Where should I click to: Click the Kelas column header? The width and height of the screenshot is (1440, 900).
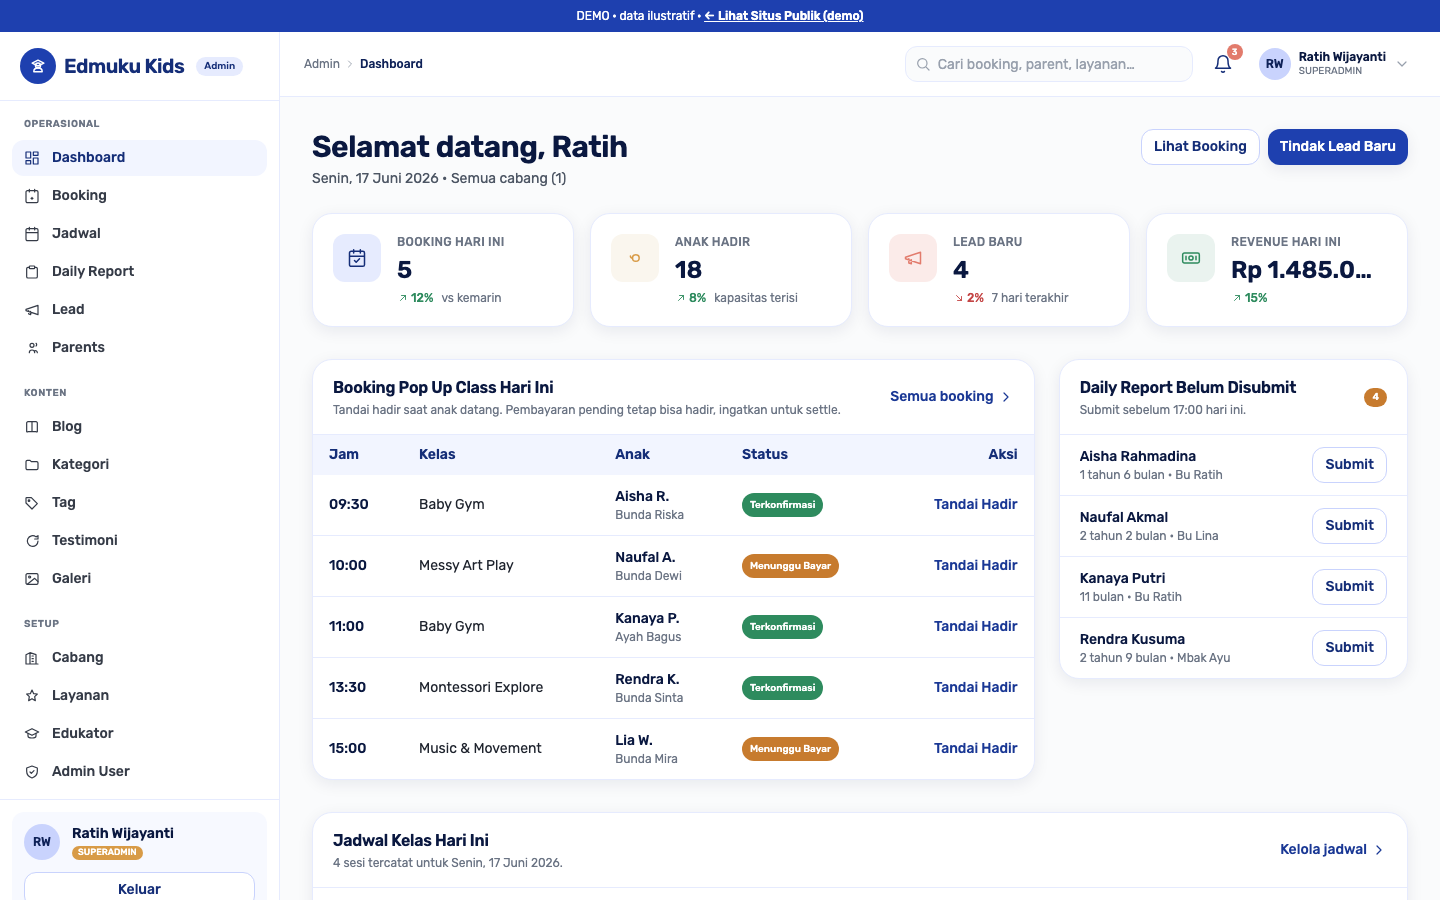(437, 455)
